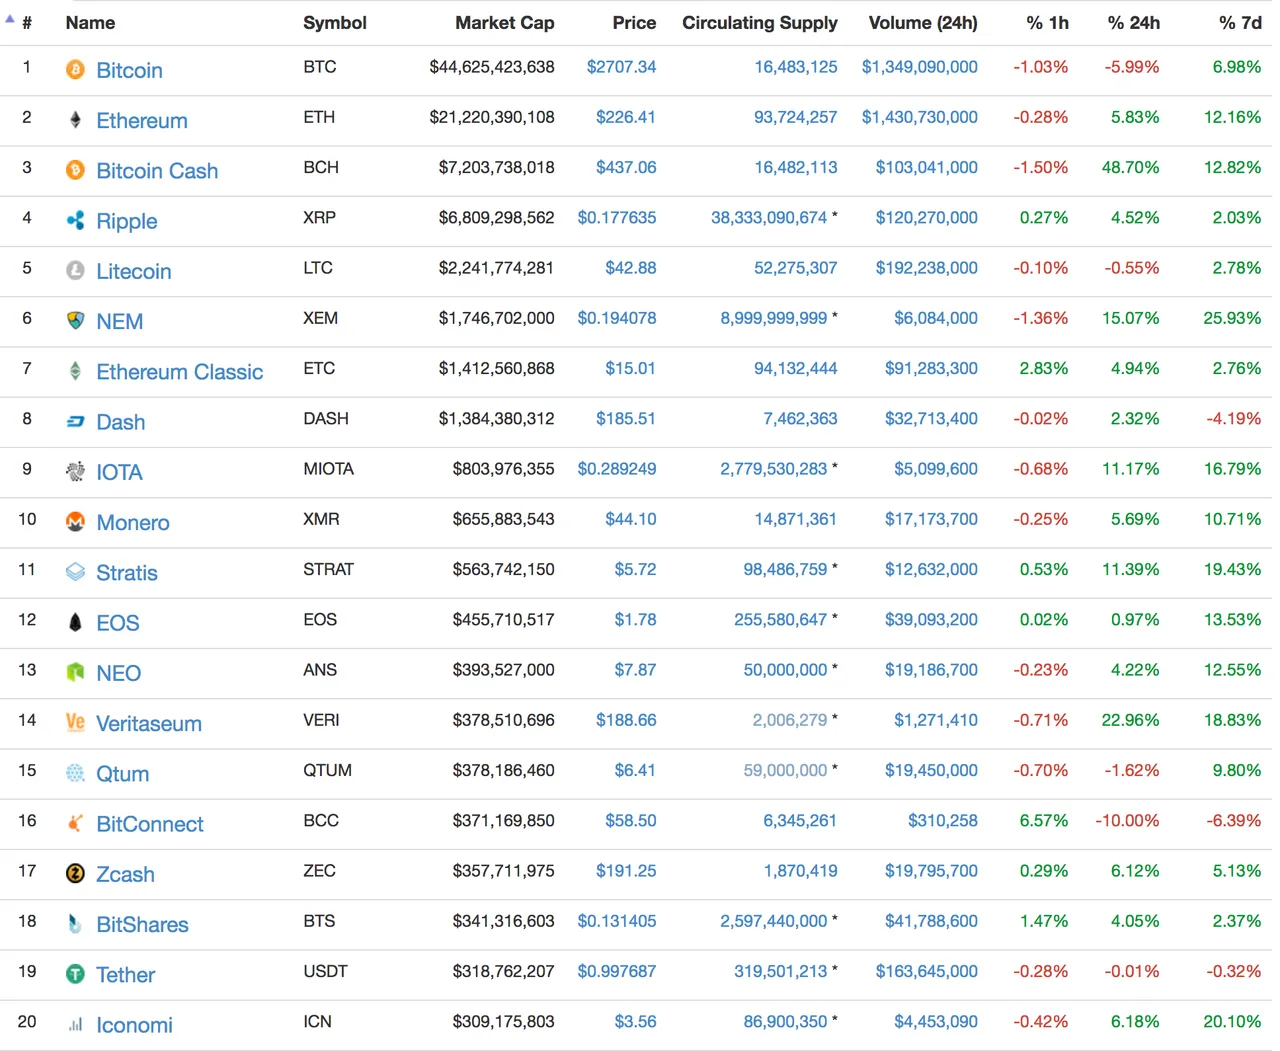The image size is (1280, 1051).
Task: Click the Qtum logo icon
Action: pos(75,773)
